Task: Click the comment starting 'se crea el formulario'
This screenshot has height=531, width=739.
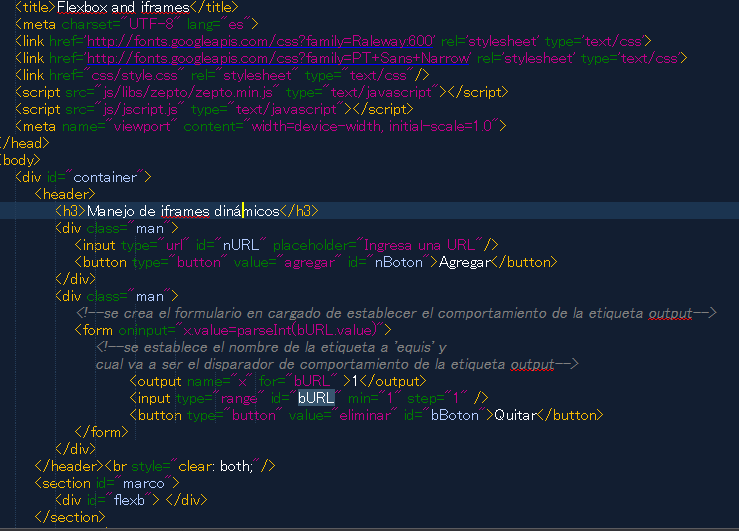Action: pyautogui.click(x=396, y=313)
